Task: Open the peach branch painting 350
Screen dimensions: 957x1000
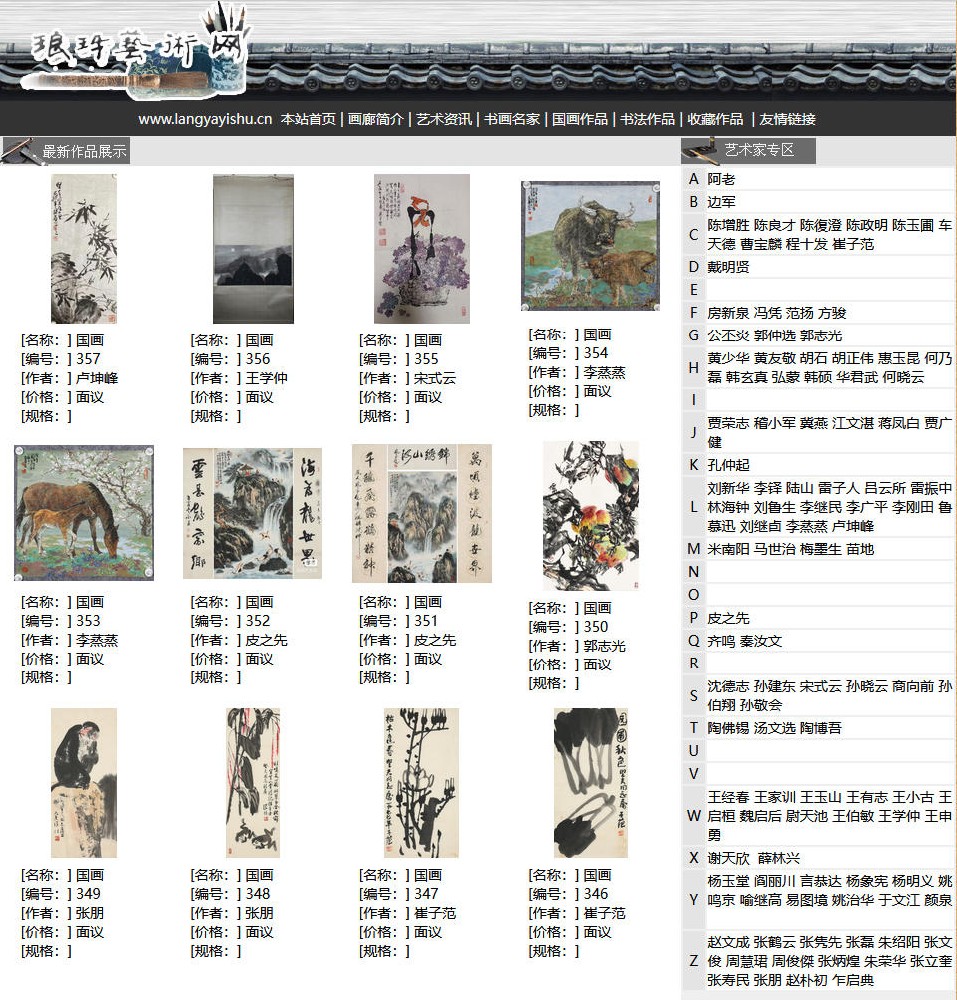Action: pyautogui.click(x=590, y=516)
